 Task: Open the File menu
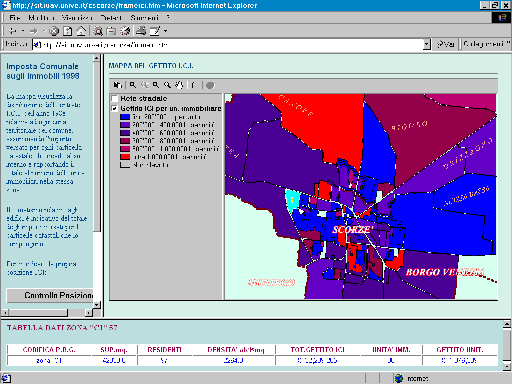15,18
